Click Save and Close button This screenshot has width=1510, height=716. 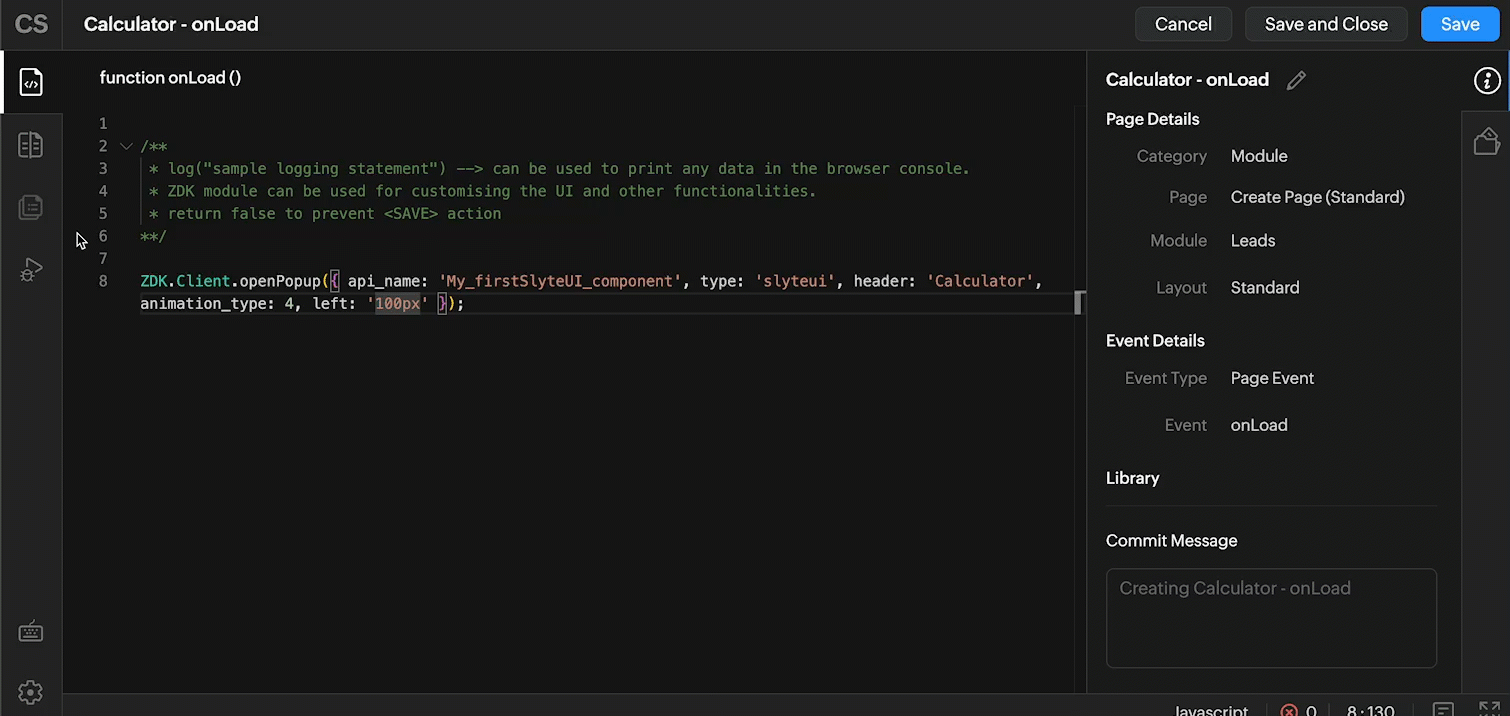tap(1325, 25)
